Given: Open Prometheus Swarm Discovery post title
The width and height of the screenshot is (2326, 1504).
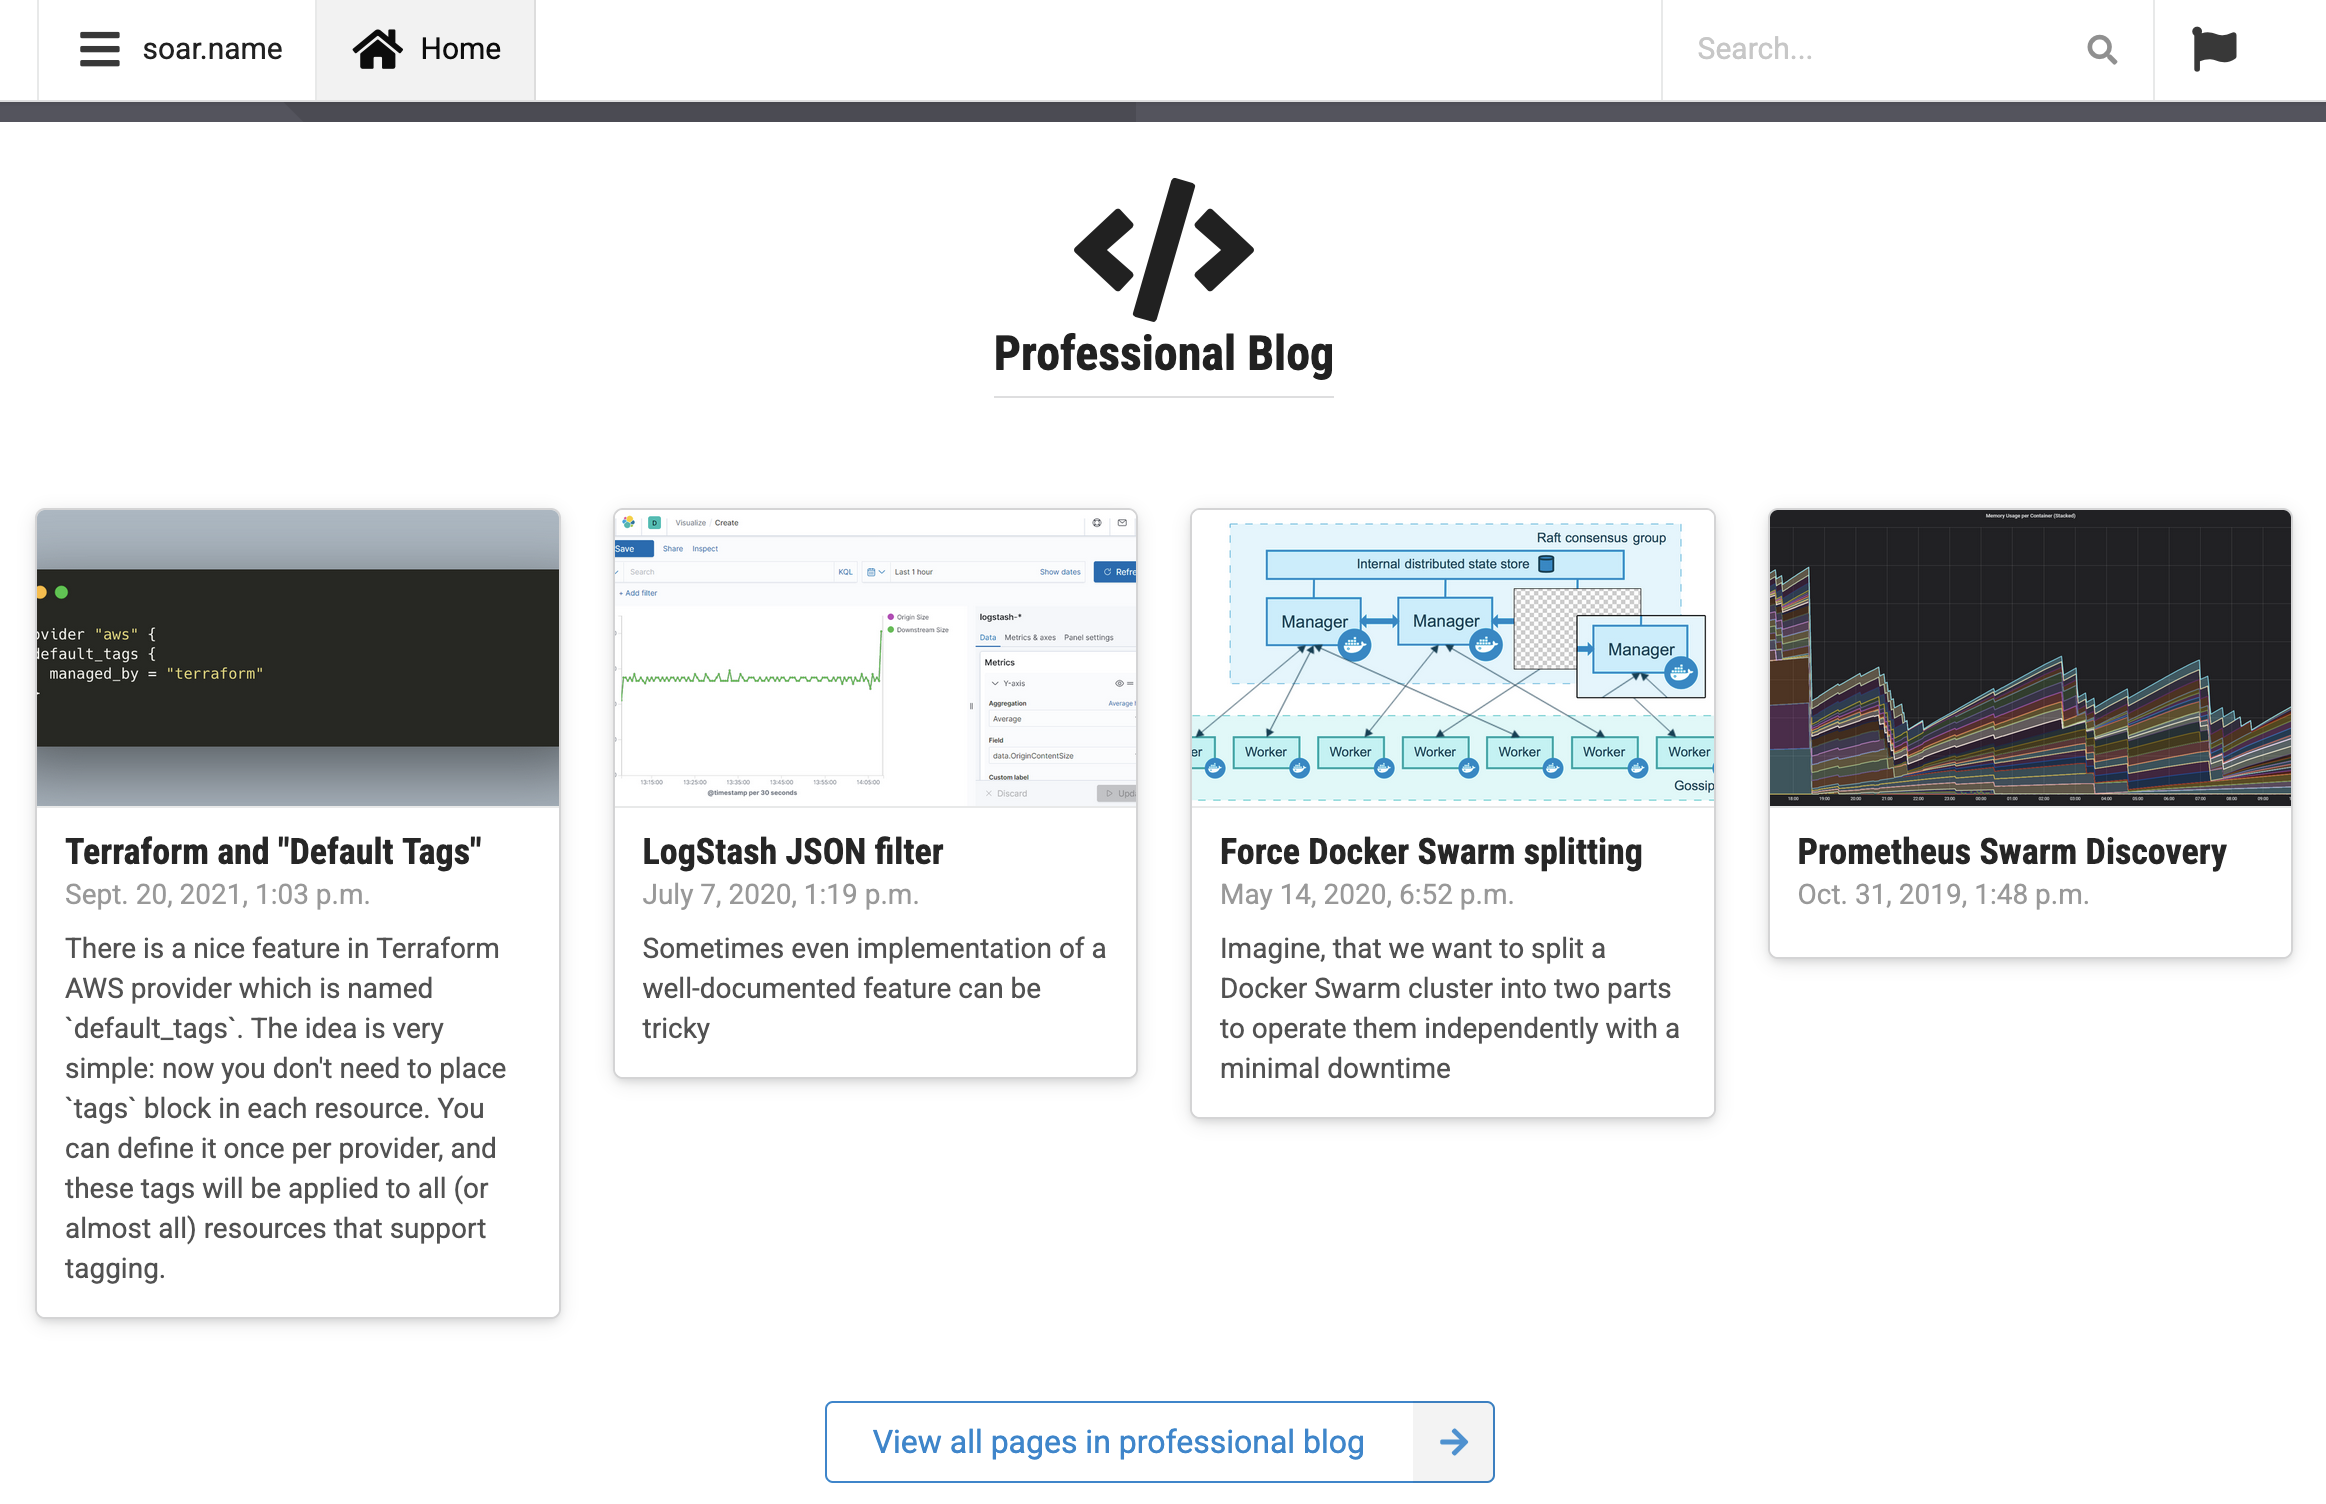Looking at the screenshot, I should click(x=2011, y=852).
